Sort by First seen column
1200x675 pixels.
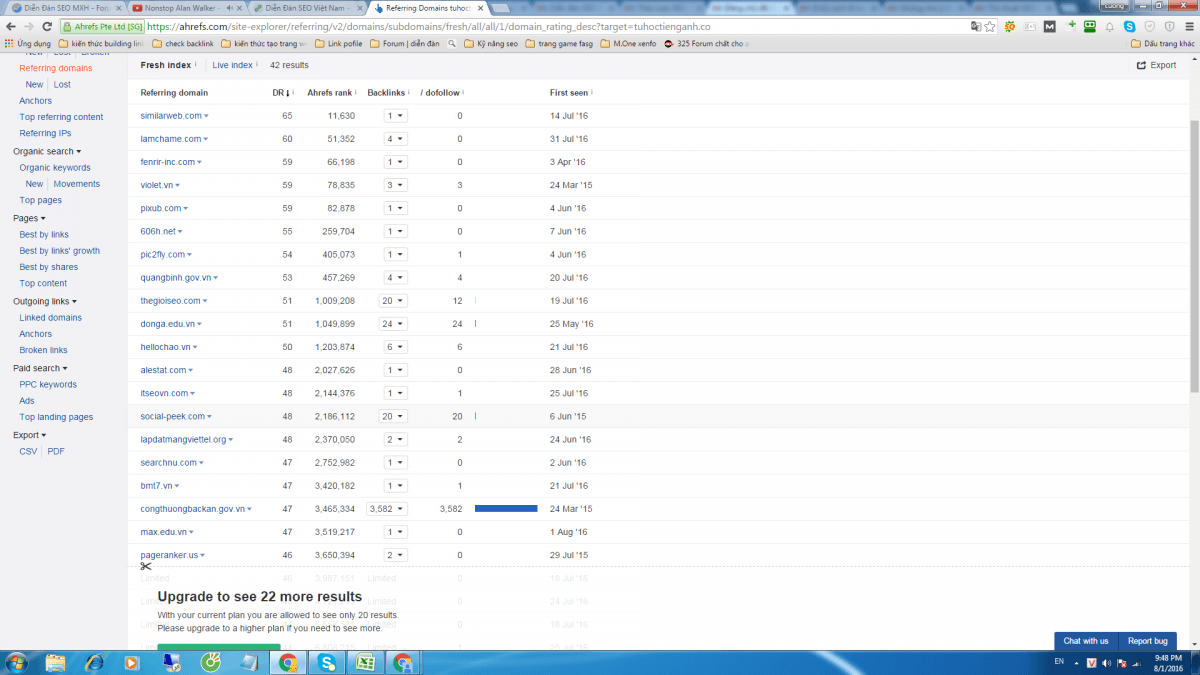pyautogui.click(x=569, y=93)
